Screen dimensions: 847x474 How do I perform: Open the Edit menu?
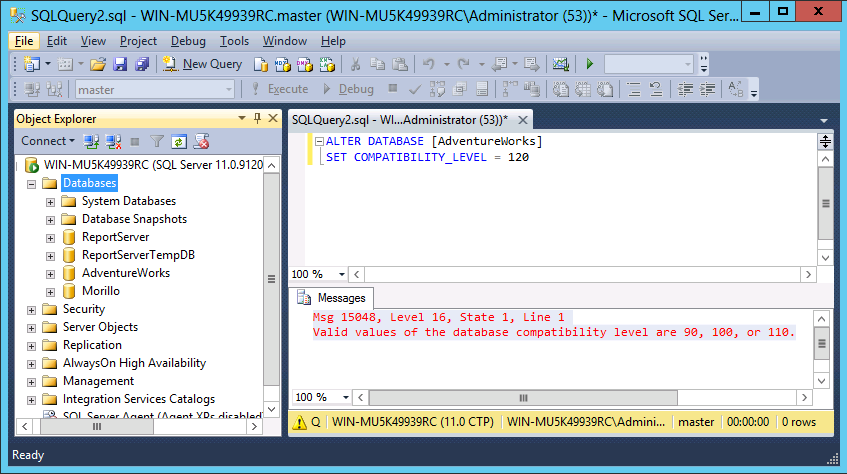coord(56,41)
